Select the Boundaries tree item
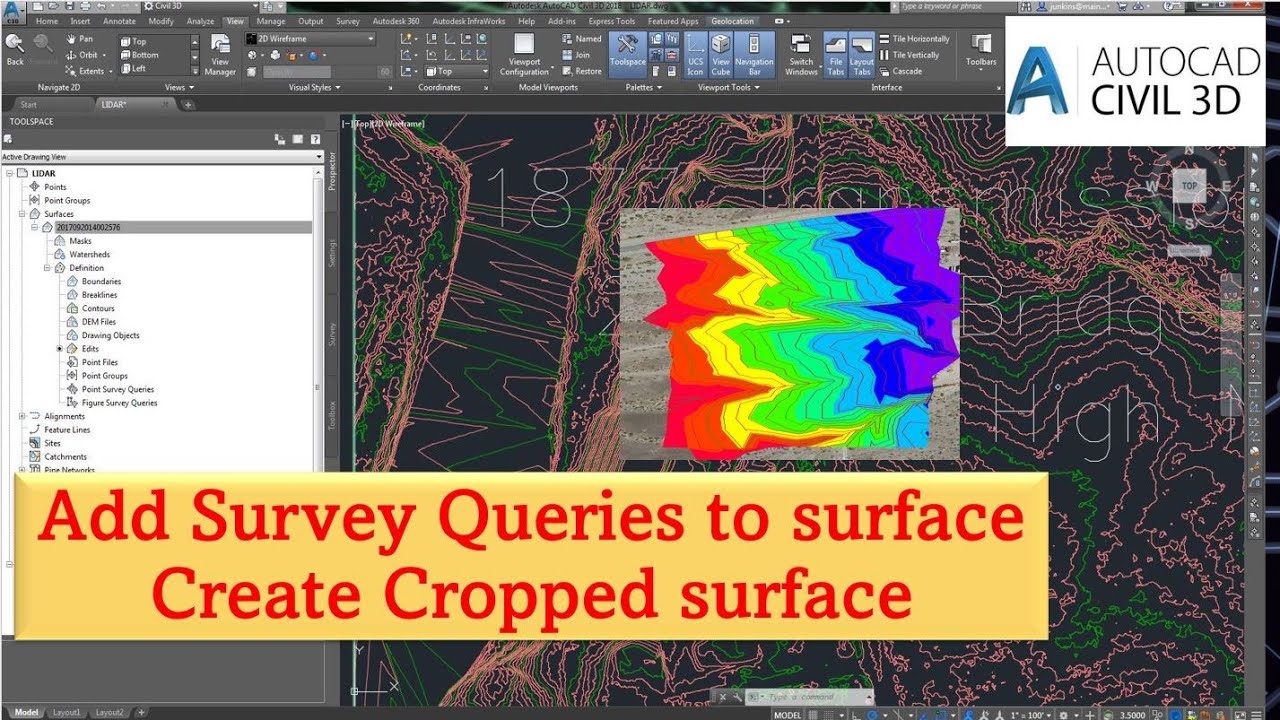 coord(101,281)
